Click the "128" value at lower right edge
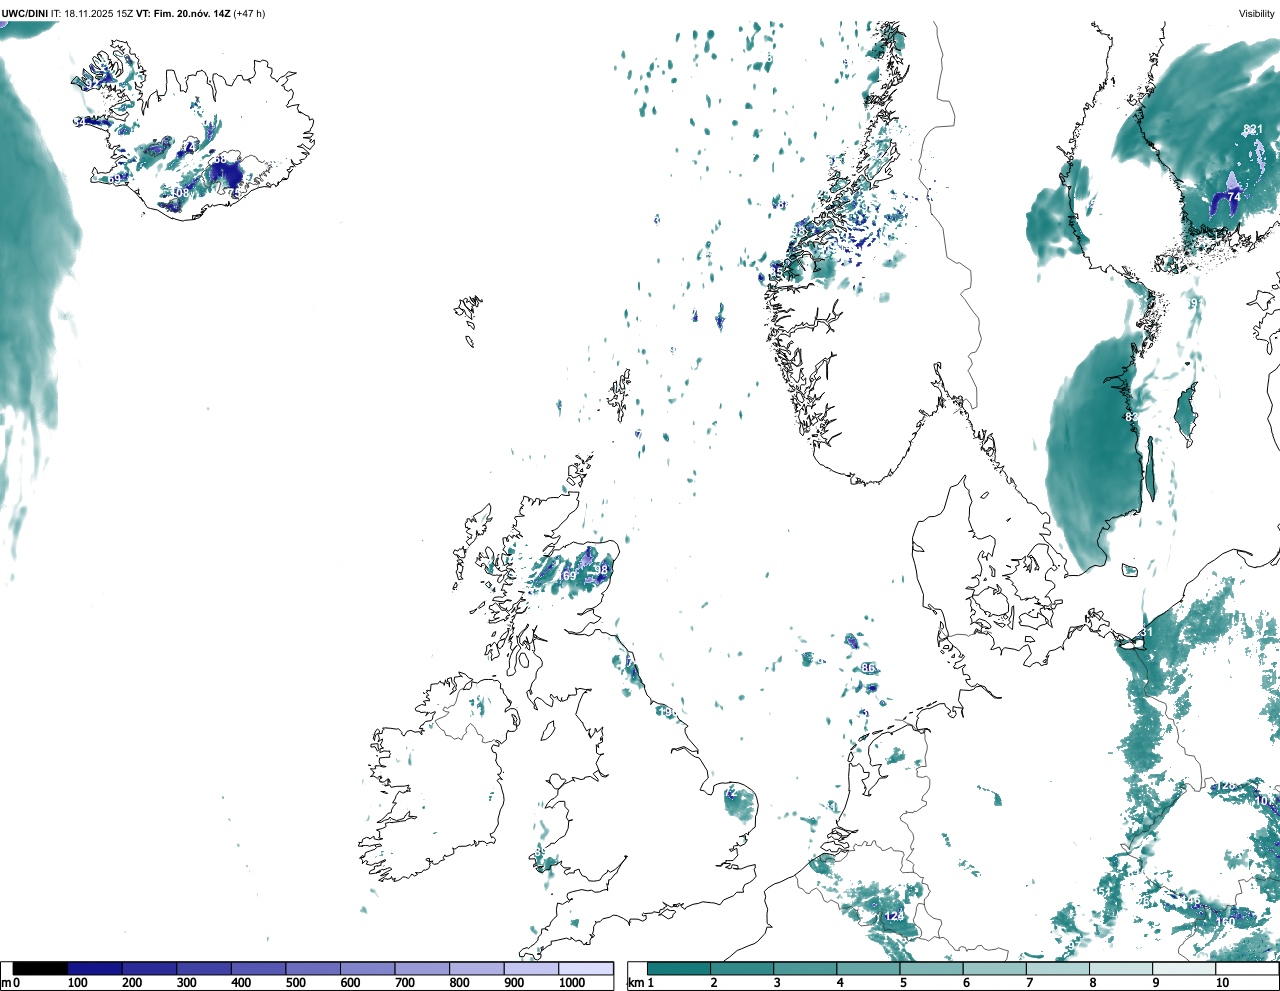Viewport: 1280px width, 991px height. click(x=1226, y=786)
